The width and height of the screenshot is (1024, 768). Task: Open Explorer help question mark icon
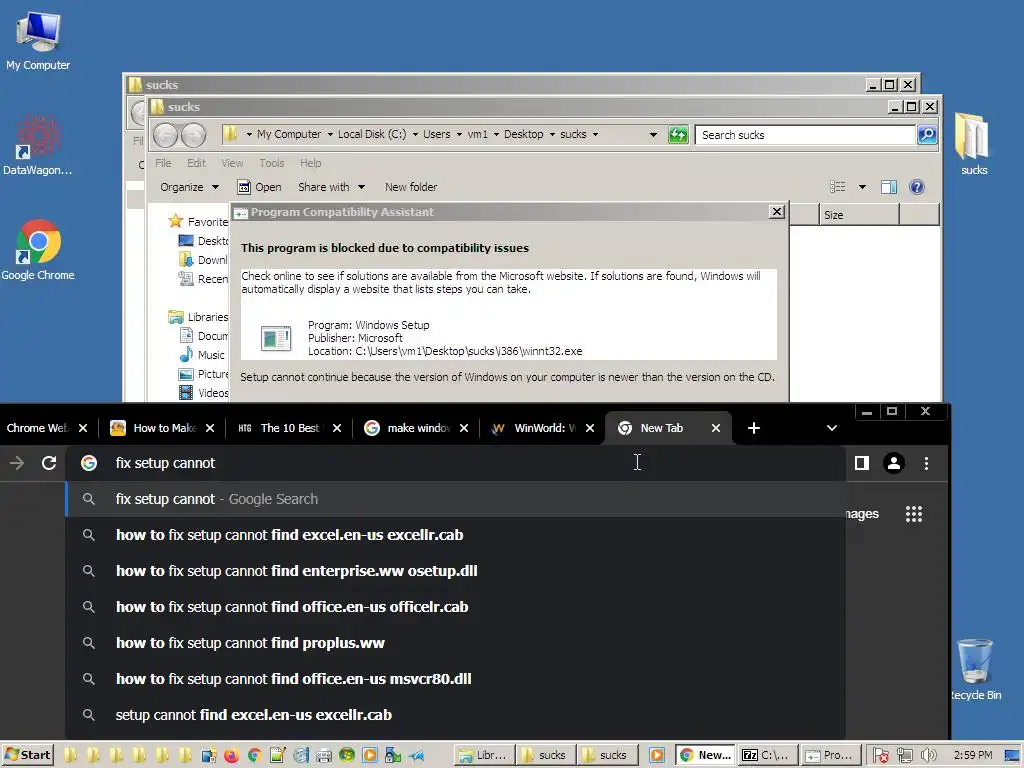click(x=917, y=187)
